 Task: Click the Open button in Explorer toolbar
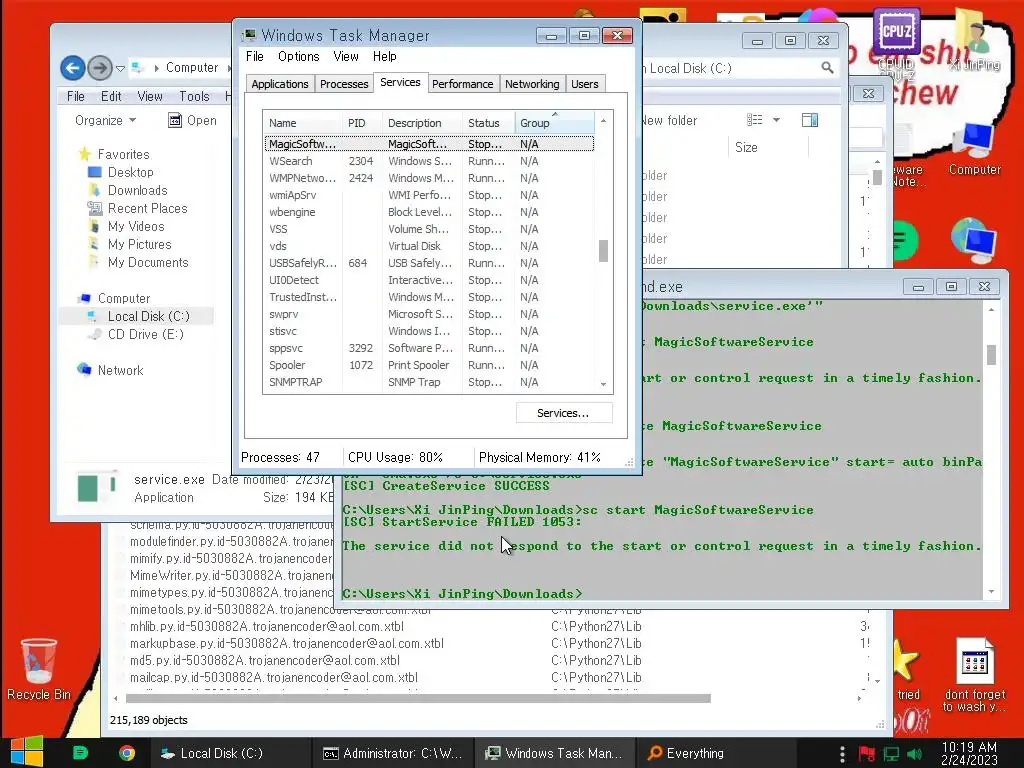click(193, 120)
